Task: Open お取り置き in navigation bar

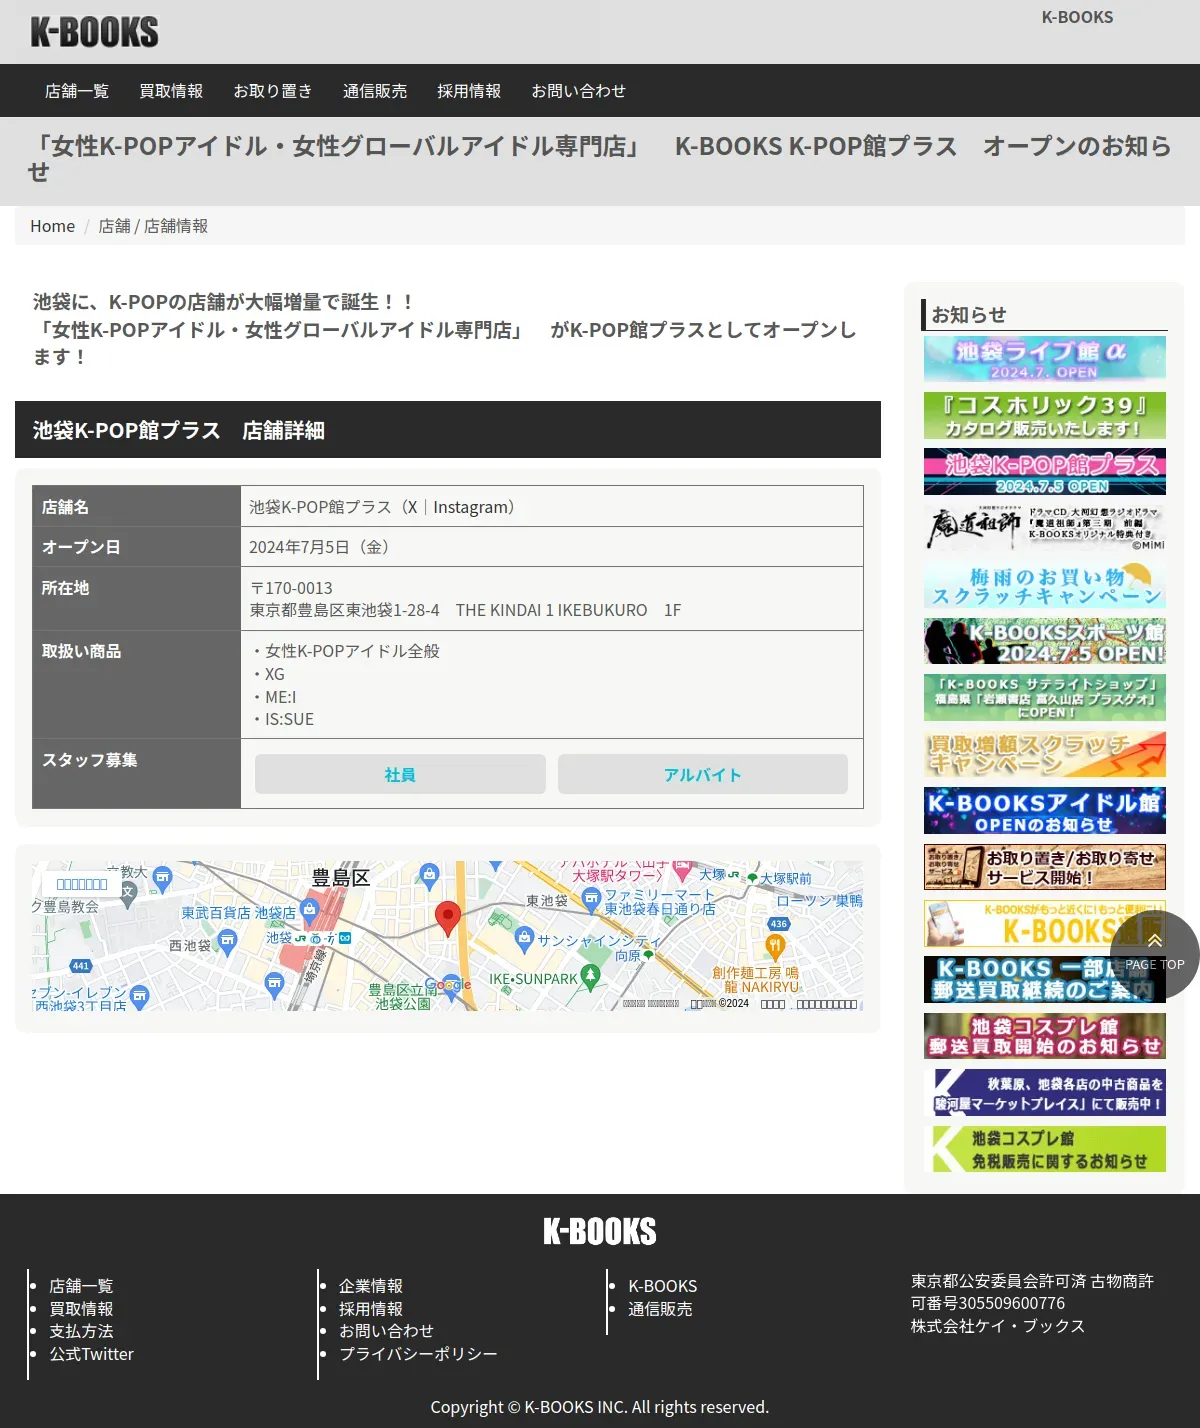Action: click(273, 91)
